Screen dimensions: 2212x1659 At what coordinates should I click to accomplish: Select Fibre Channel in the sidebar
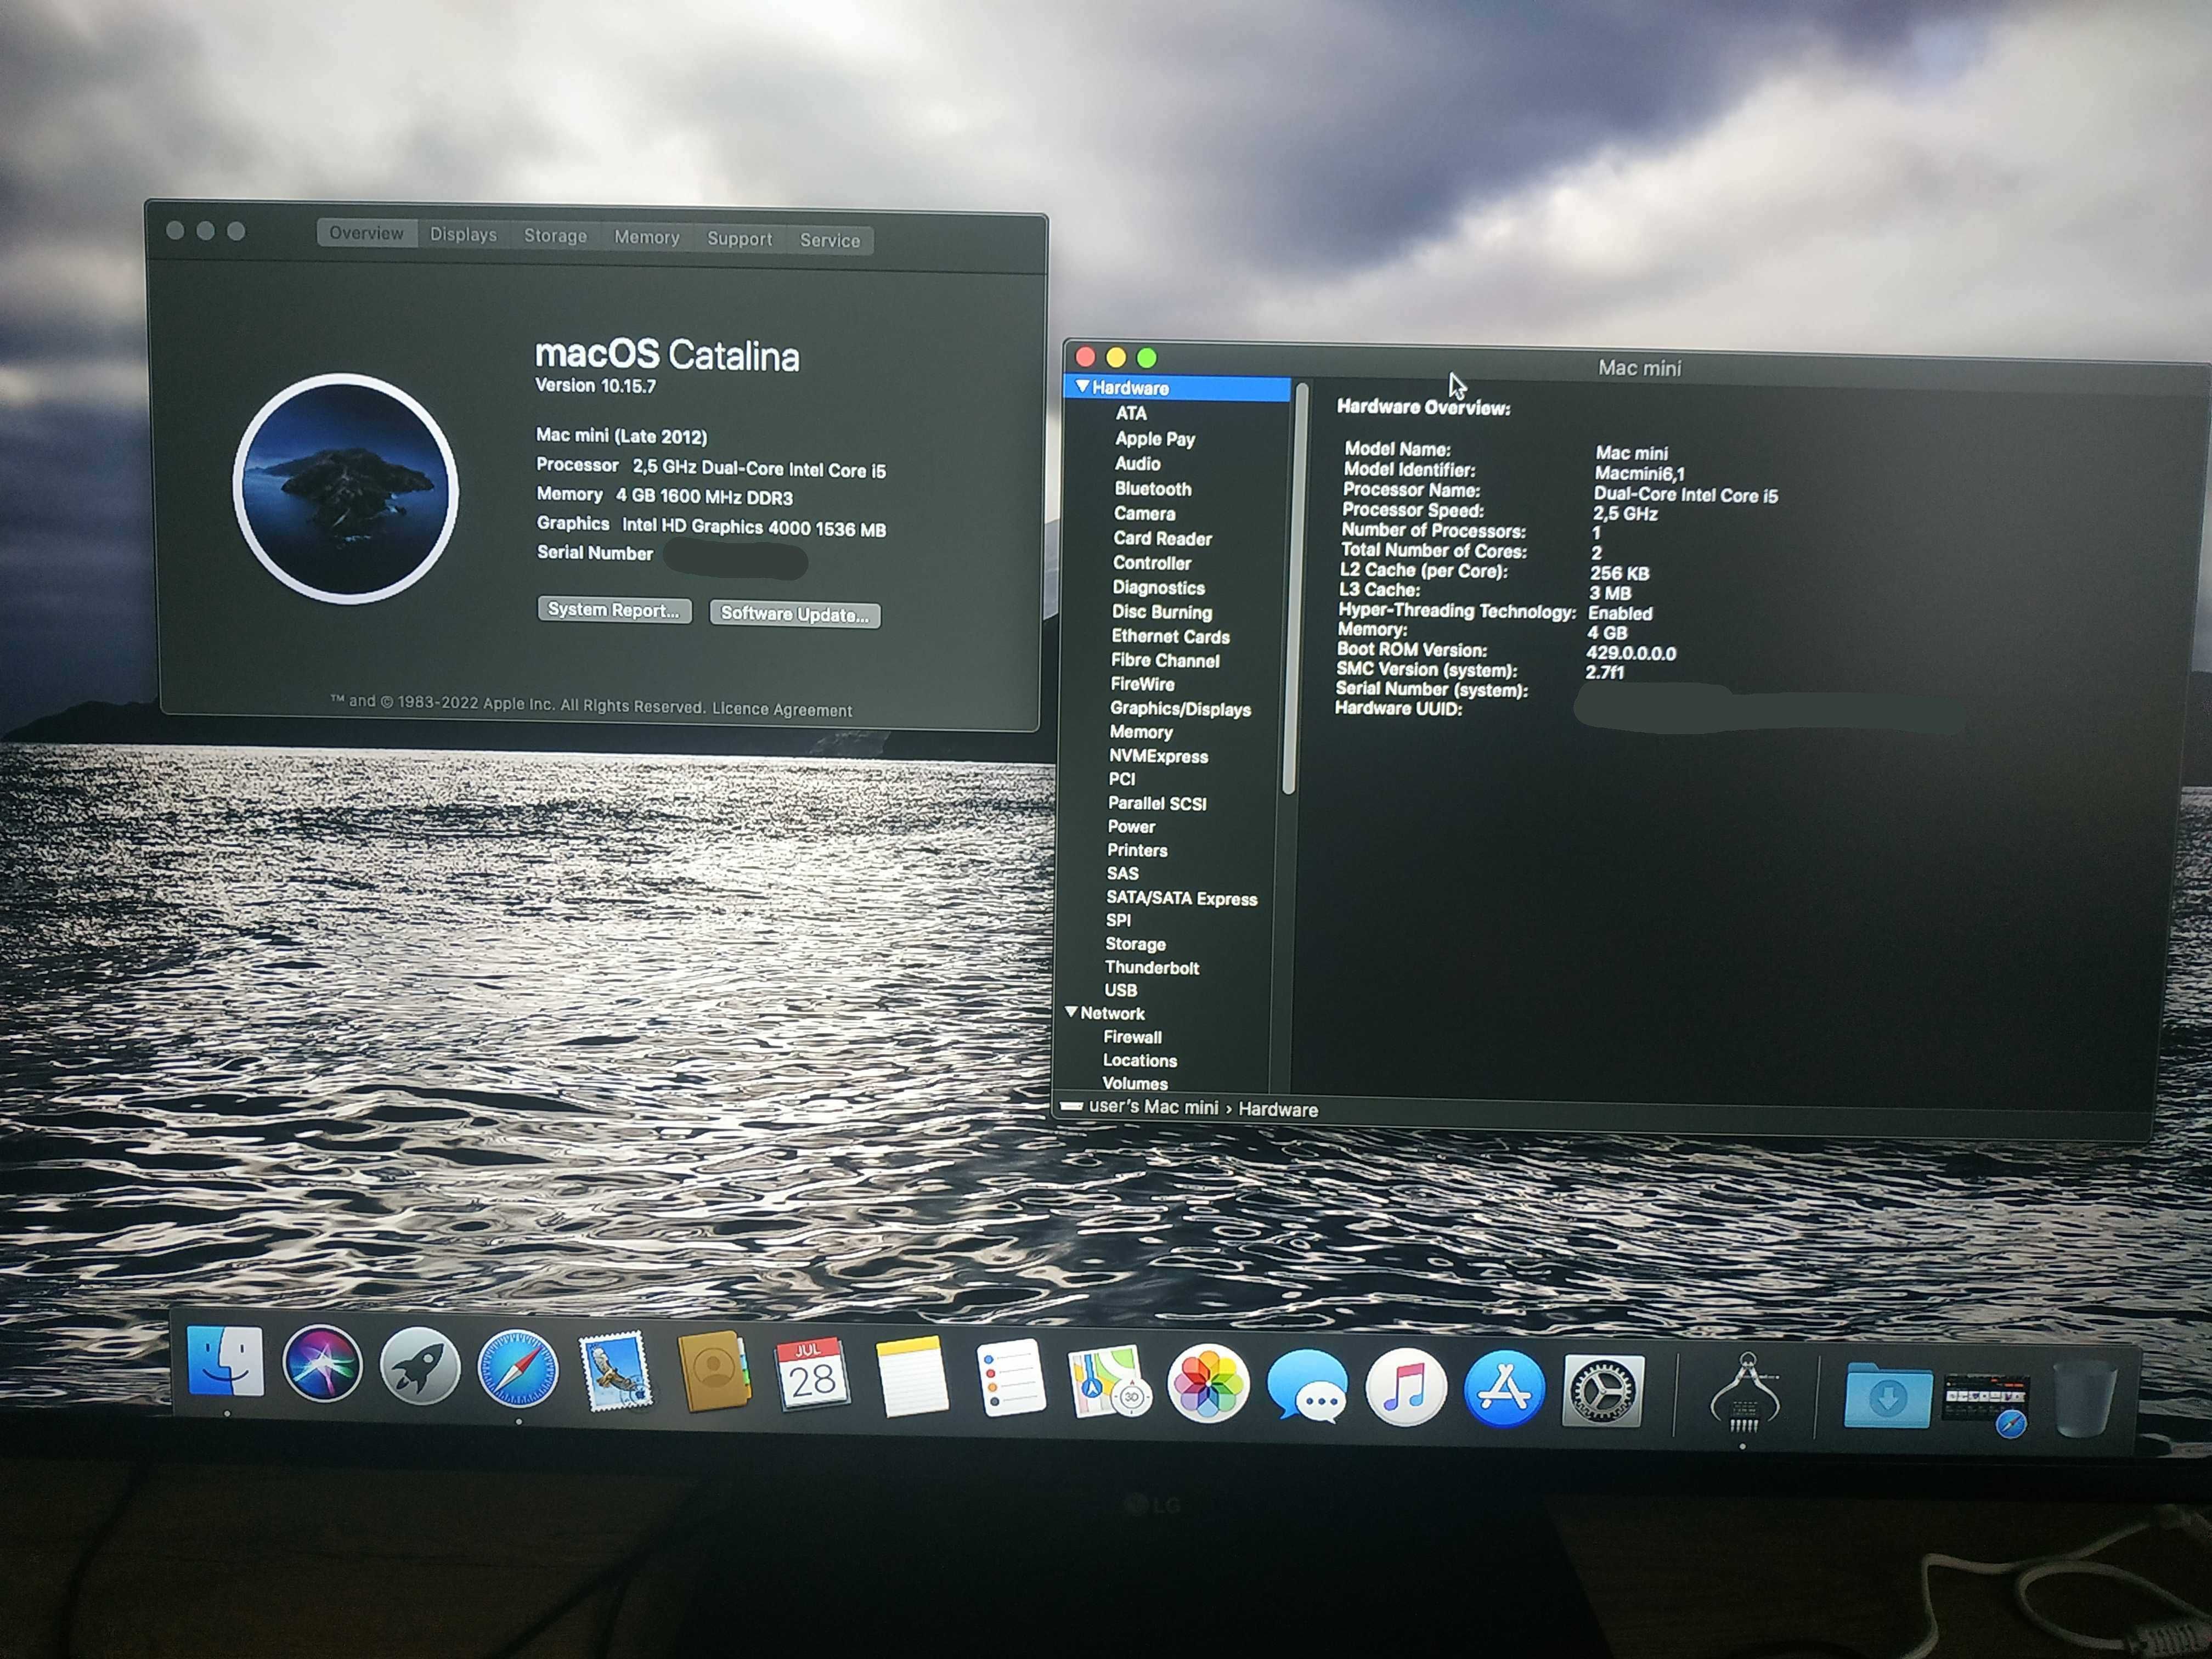[1165, 660]
